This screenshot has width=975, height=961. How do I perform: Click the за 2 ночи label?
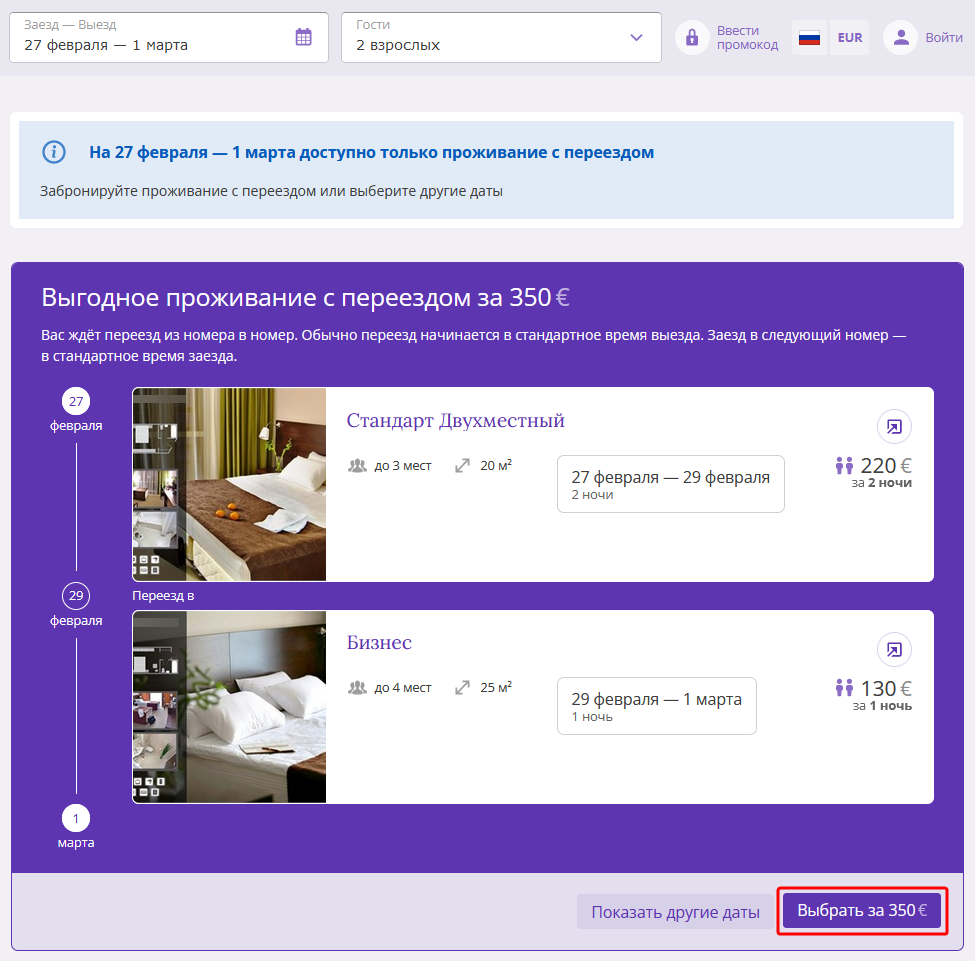click(x=882, y=483)
